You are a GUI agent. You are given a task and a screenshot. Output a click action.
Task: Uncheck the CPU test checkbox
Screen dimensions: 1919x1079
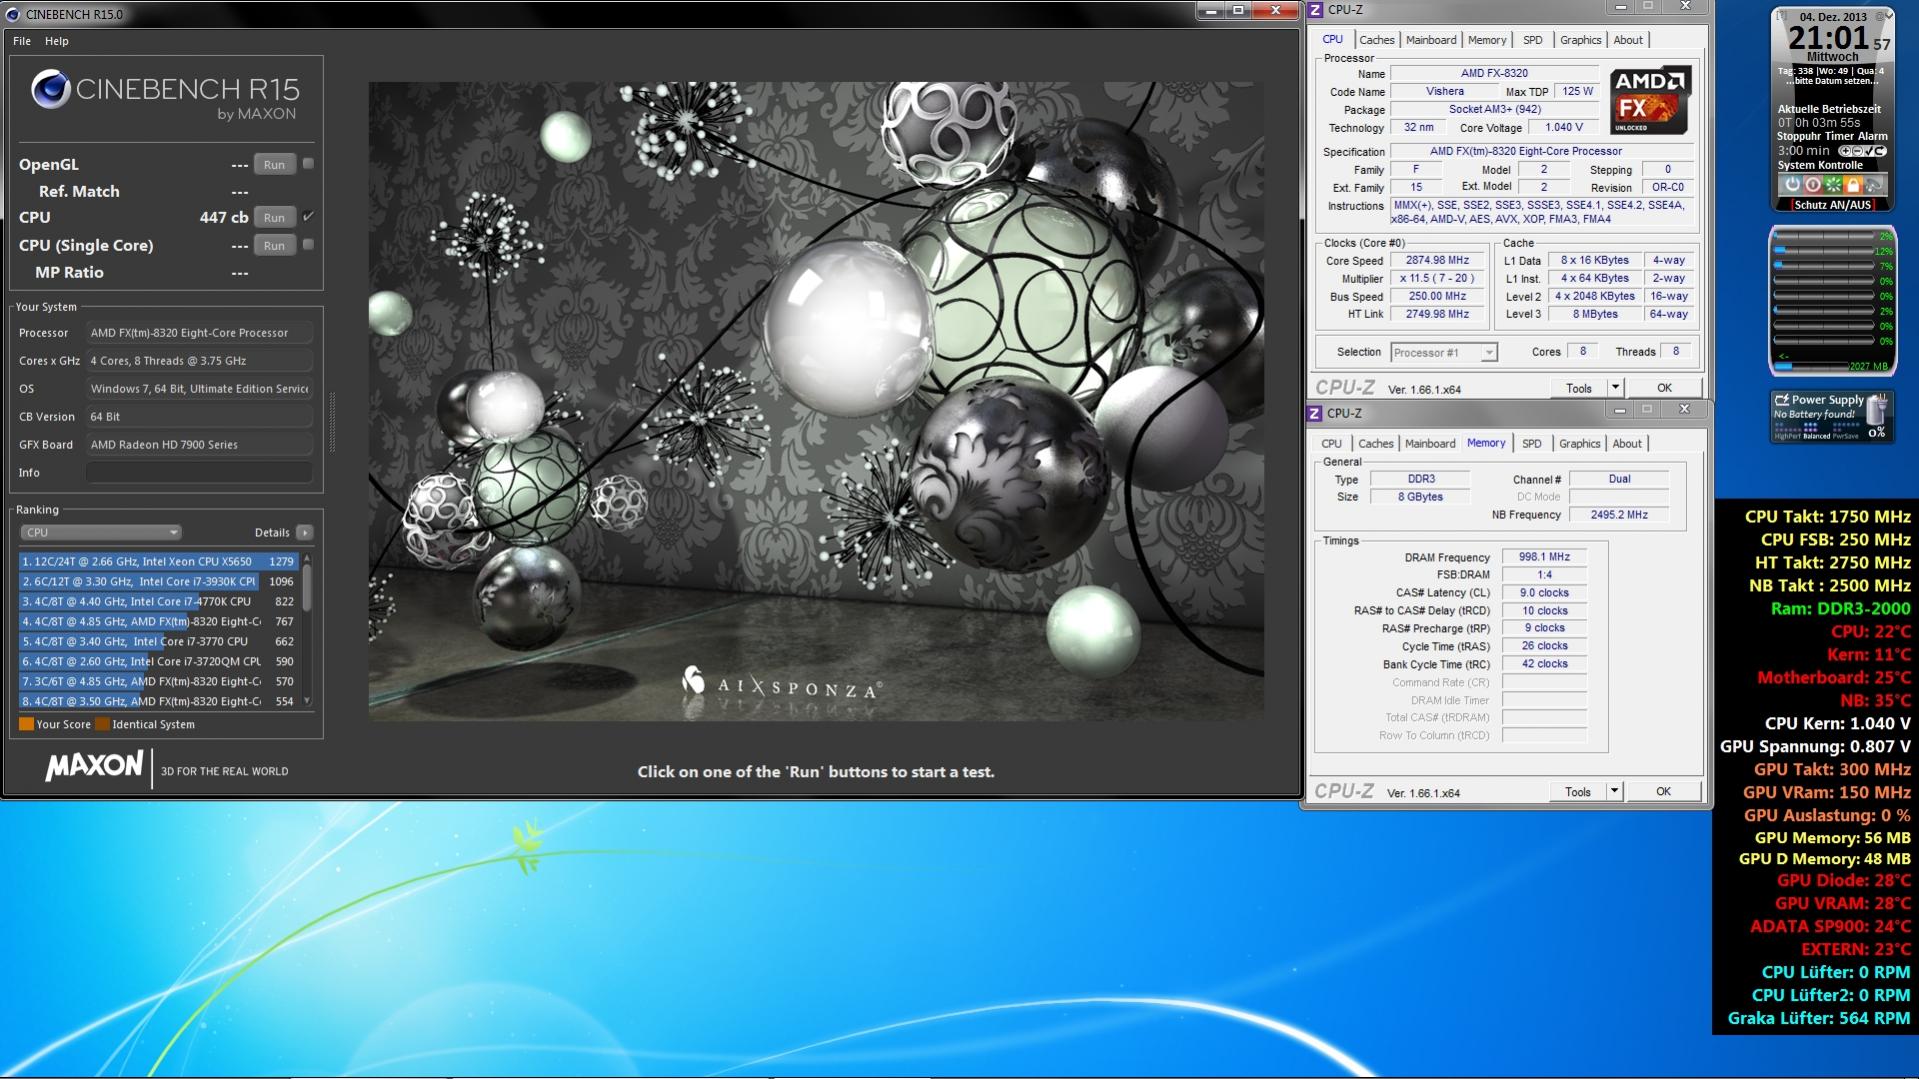point(308,217)
